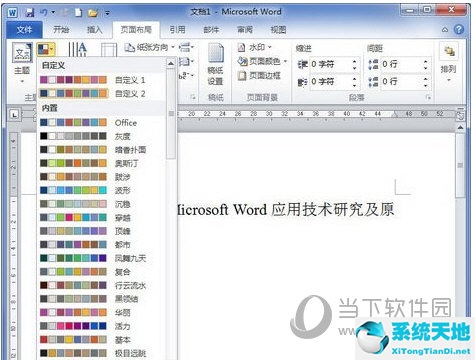Click the Word application icon in title bar

tap(12, 13)
